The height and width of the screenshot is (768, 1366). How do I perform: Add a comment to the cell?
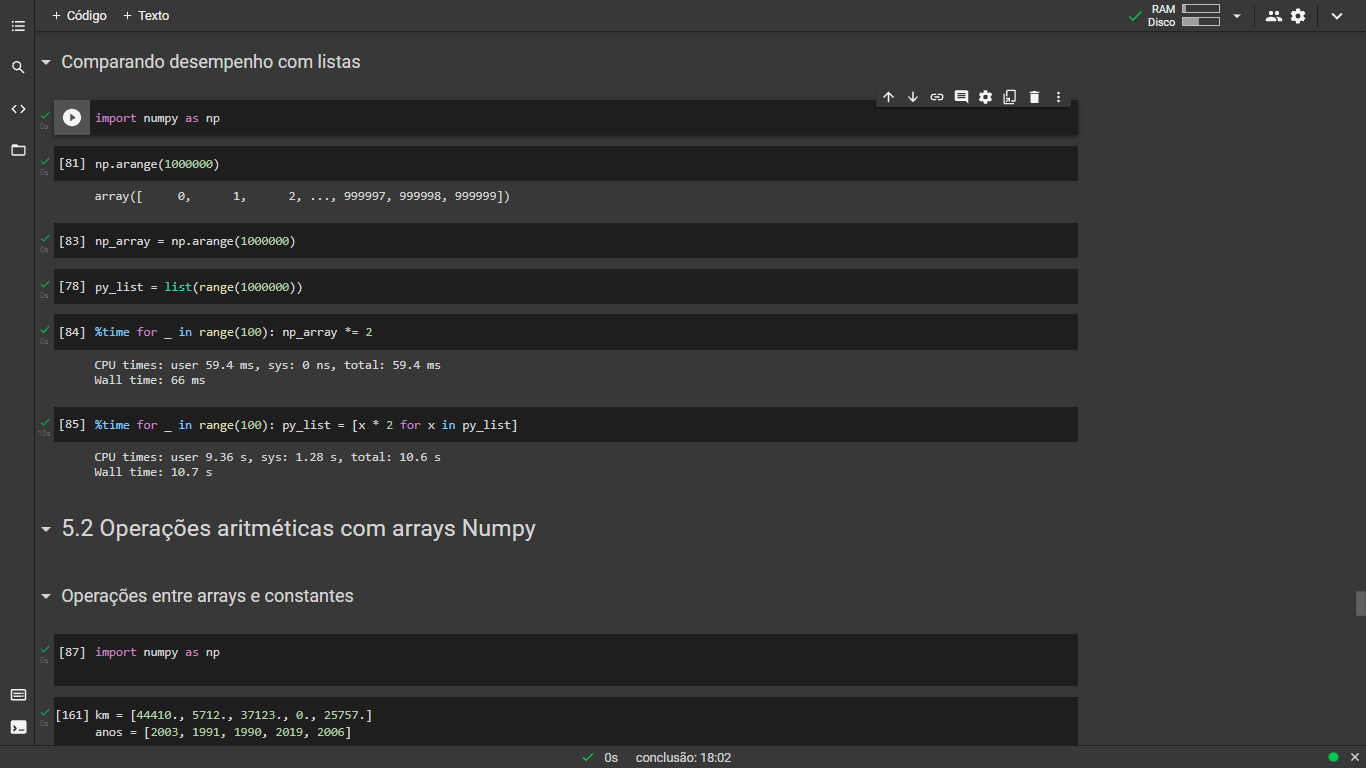tap(961, 97)
